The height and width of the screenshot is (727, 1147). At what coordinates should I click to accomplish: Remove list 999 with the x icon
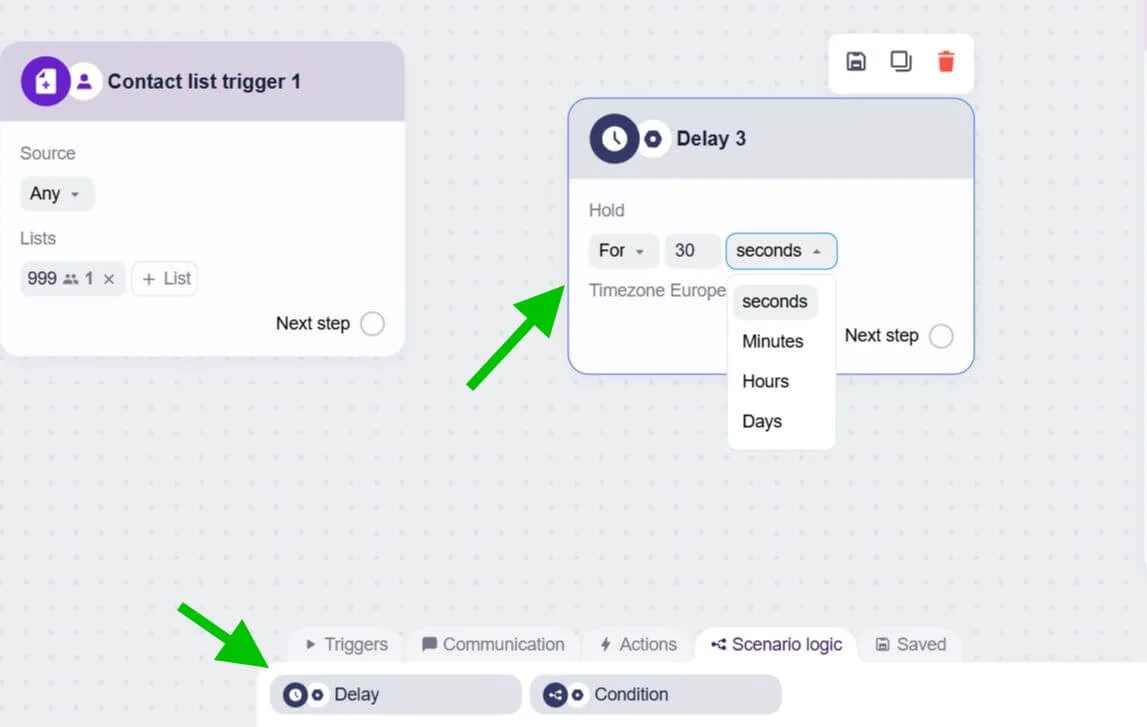[109, 279]
